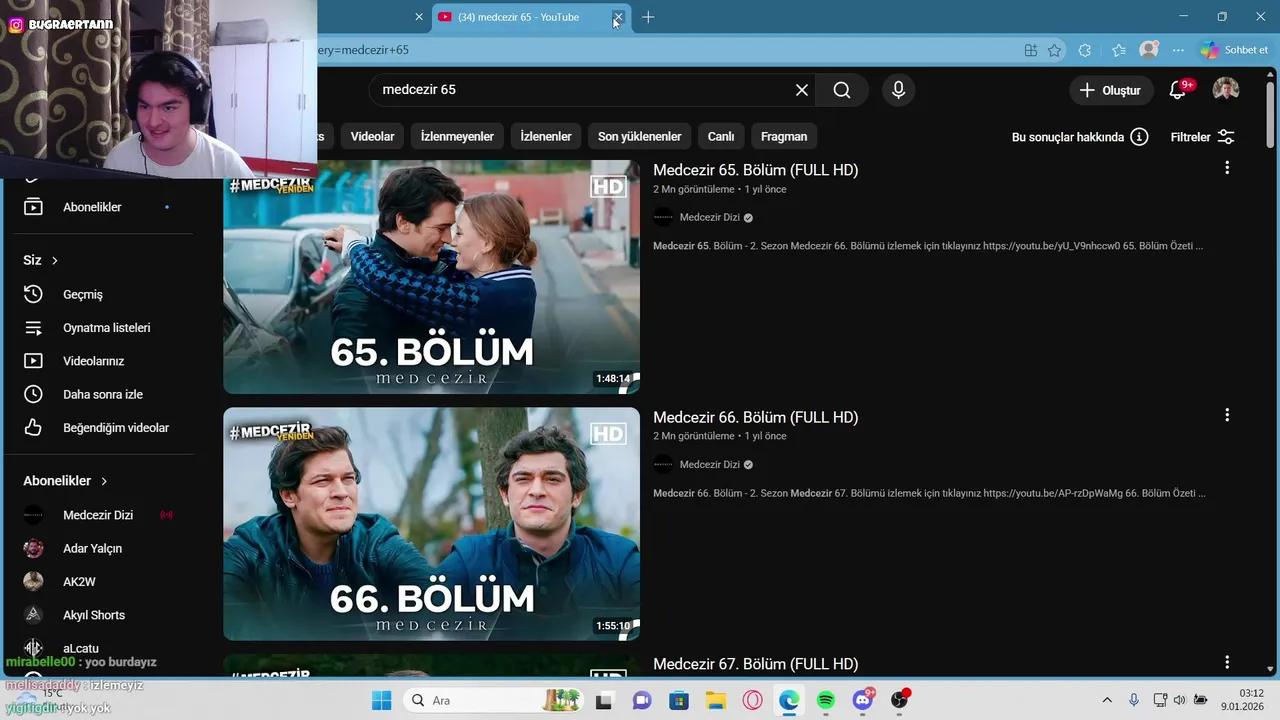Close the medcezir 65 YouTube tab
The width and height of the screenshot is (1280, 720).
pyautogui.click(x=618, y=17)
